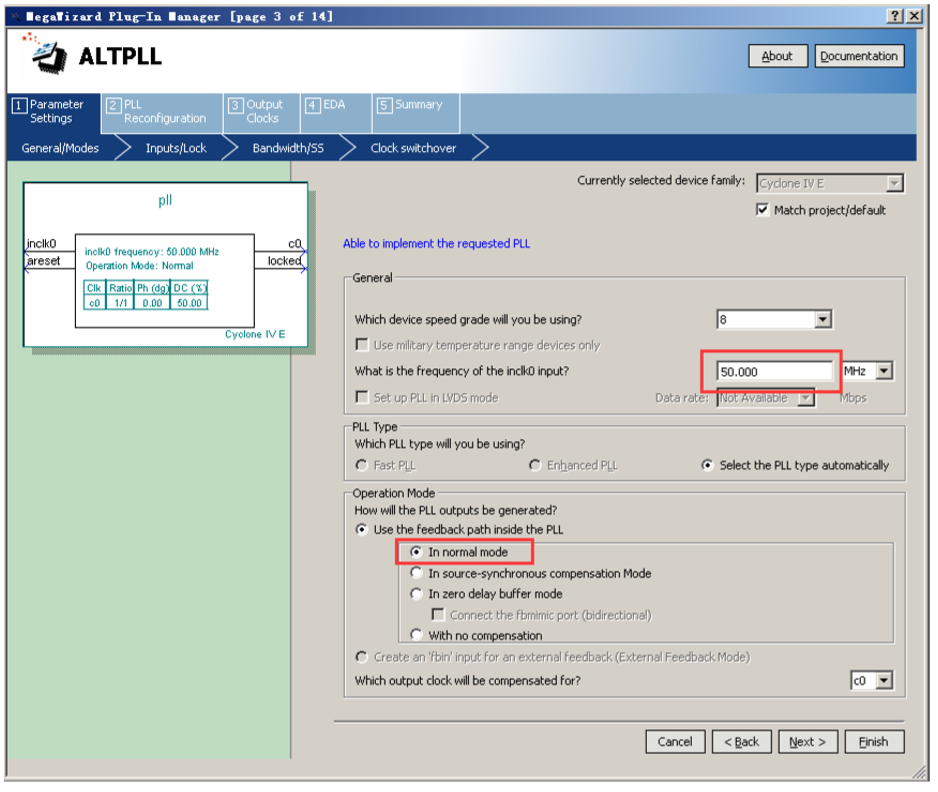Click the Finish button

click(874, 742)
